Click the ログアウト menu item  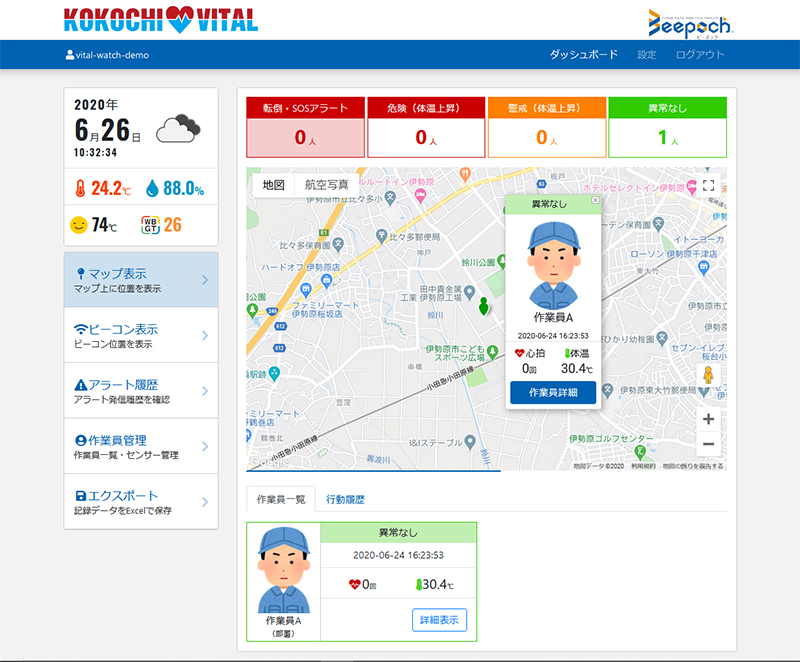pos(699,54)
